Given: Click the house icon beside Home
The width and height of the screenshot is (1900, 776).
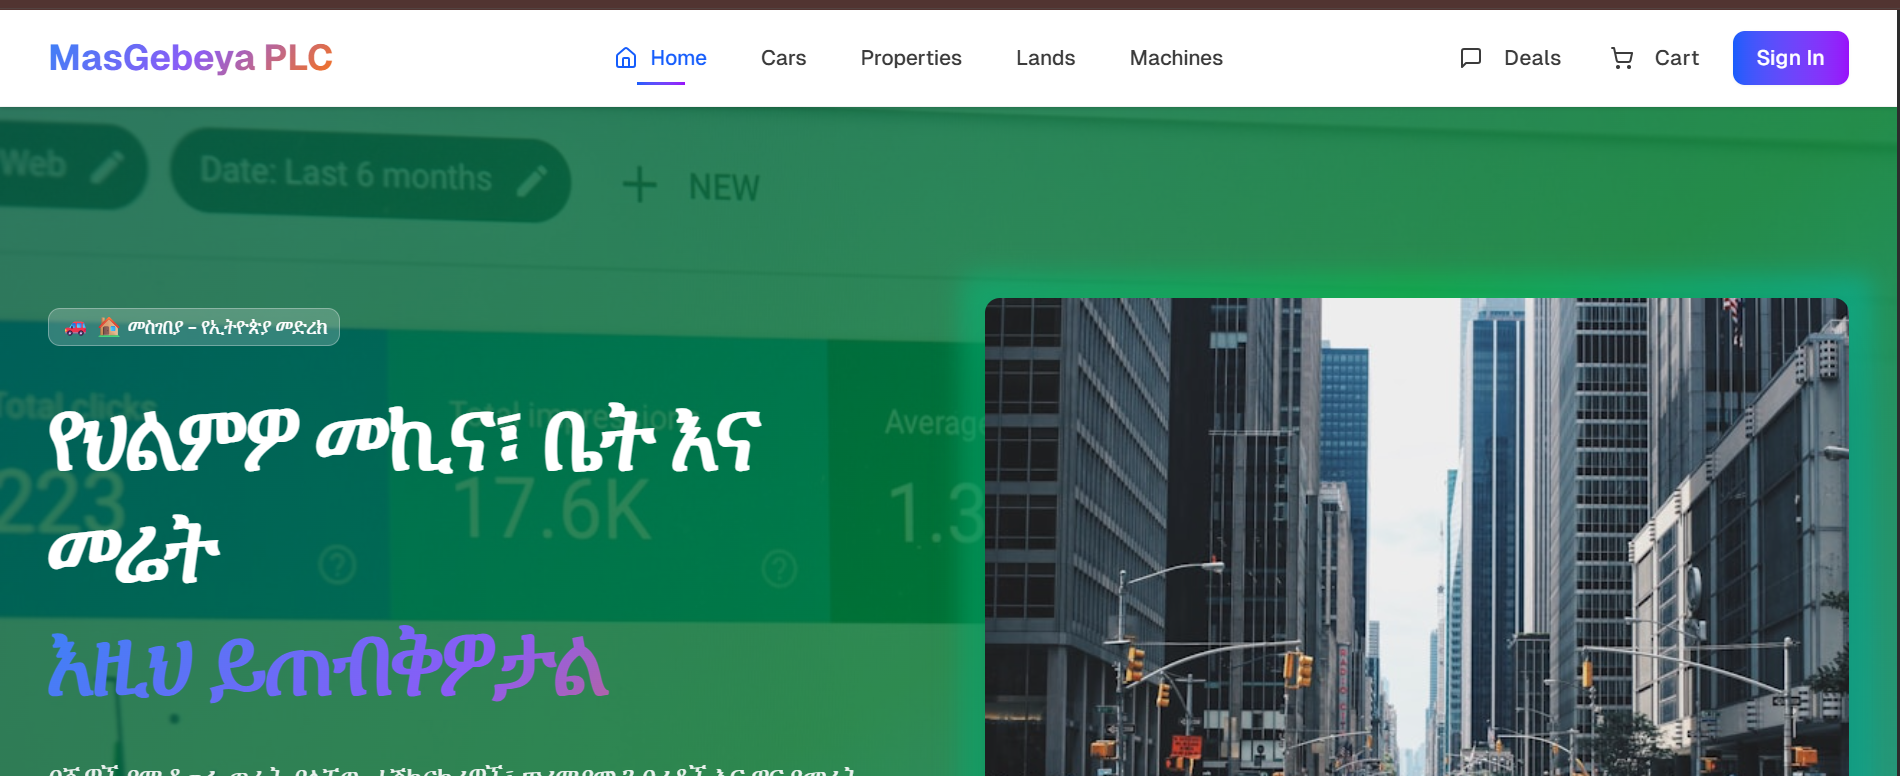Looking at the screenshot, I should pyautogui.click(x=626, y=58).
